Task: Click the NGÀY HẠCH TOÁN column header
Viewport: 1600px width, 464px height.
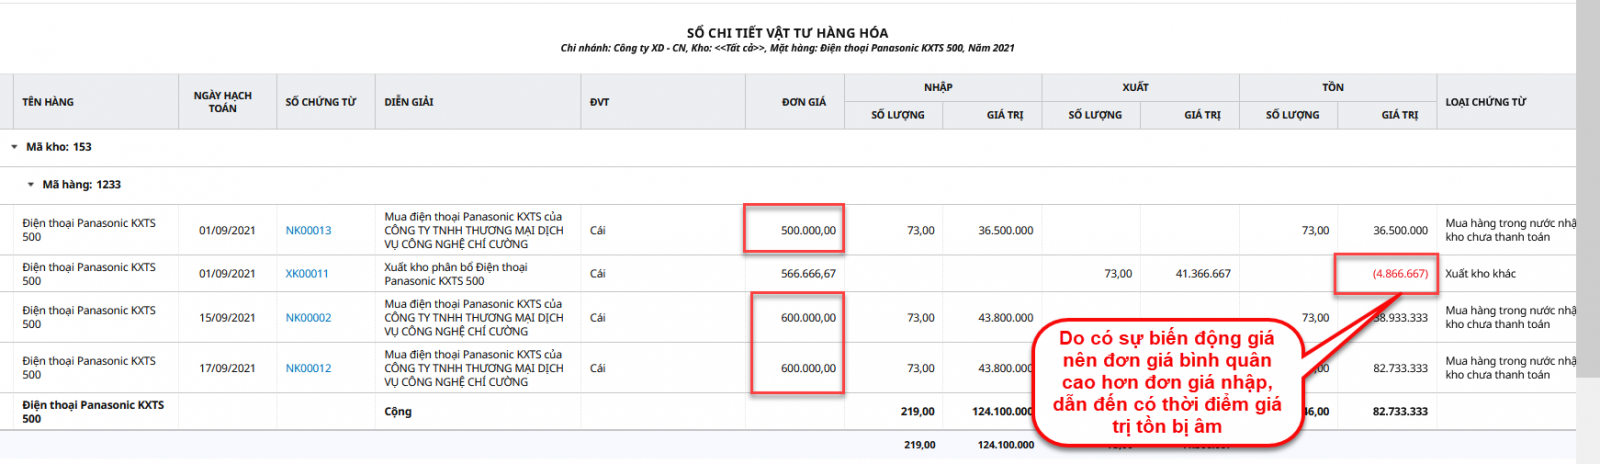Action: (223, 102)
